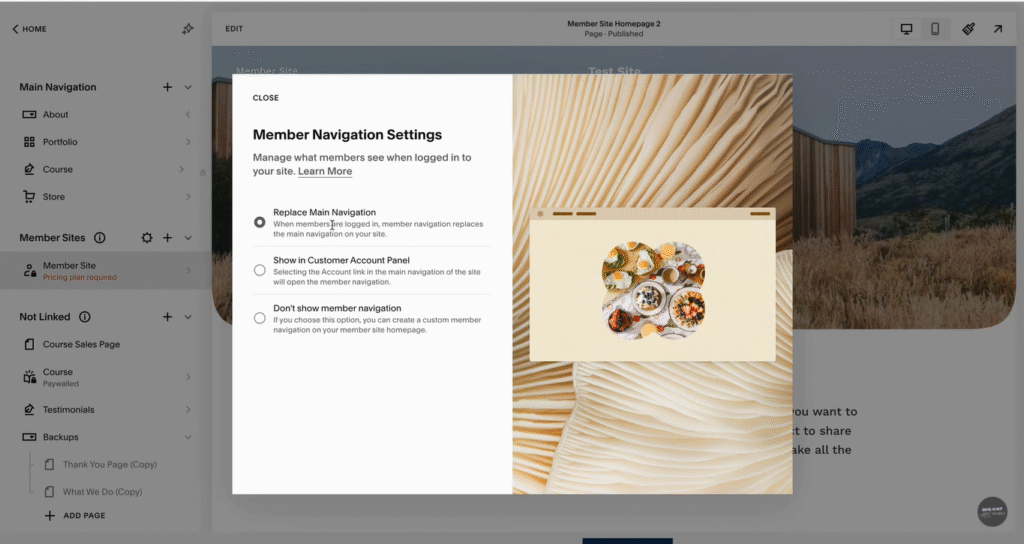
Task: Collapse the About row chevron
Action: coord(188,114)
